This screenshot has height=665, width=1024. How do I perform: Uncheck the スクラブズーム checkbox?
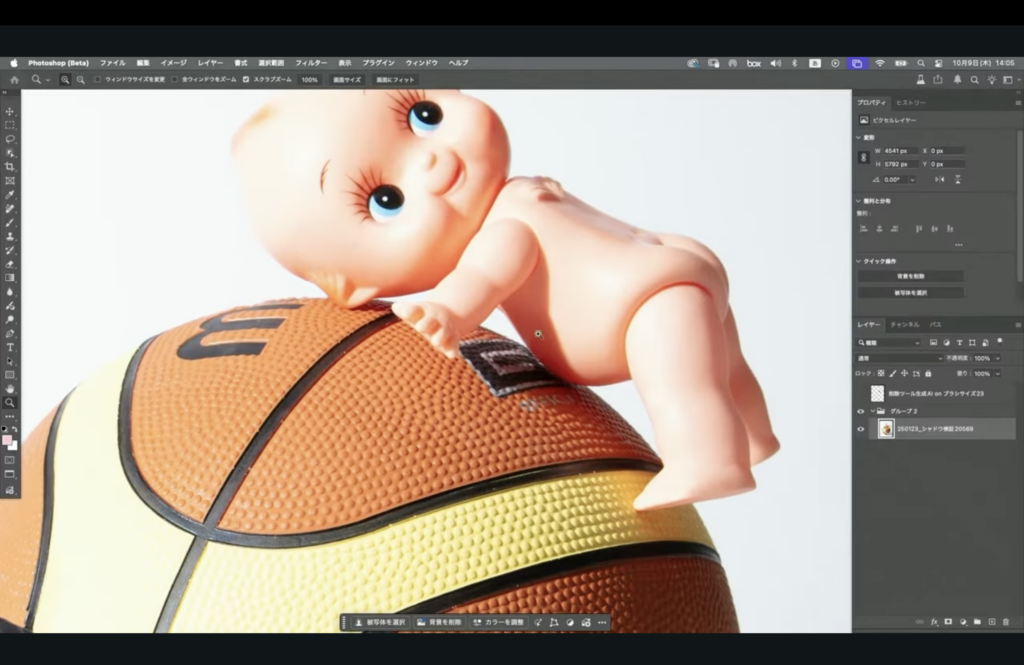coord(246,79)
